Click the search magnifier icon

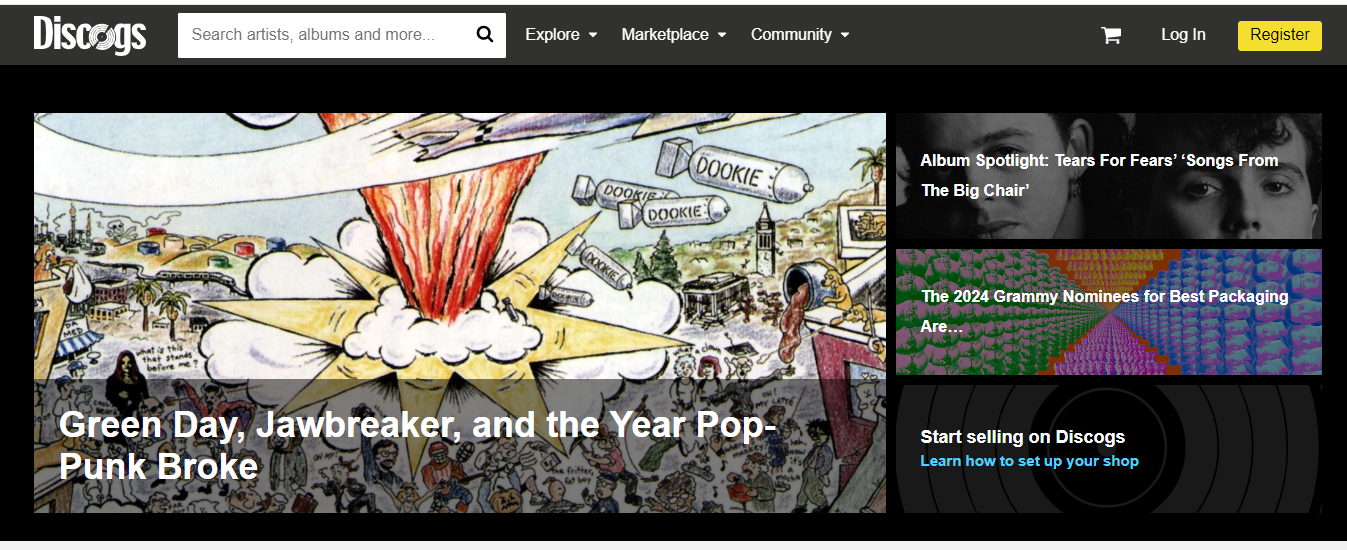point(485,34)
